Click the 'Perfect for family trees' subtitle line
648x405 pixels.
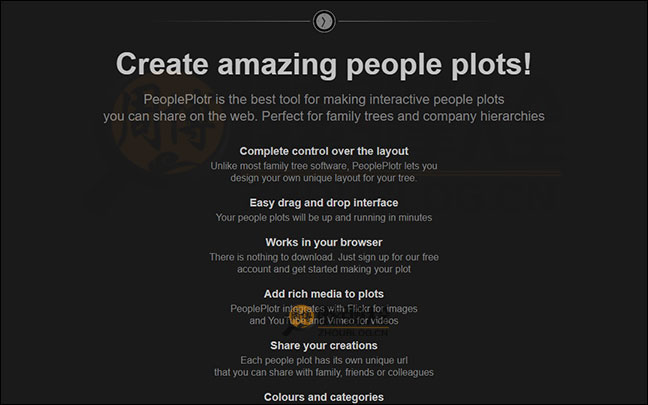pyautogui.click(x=324, y=116)
